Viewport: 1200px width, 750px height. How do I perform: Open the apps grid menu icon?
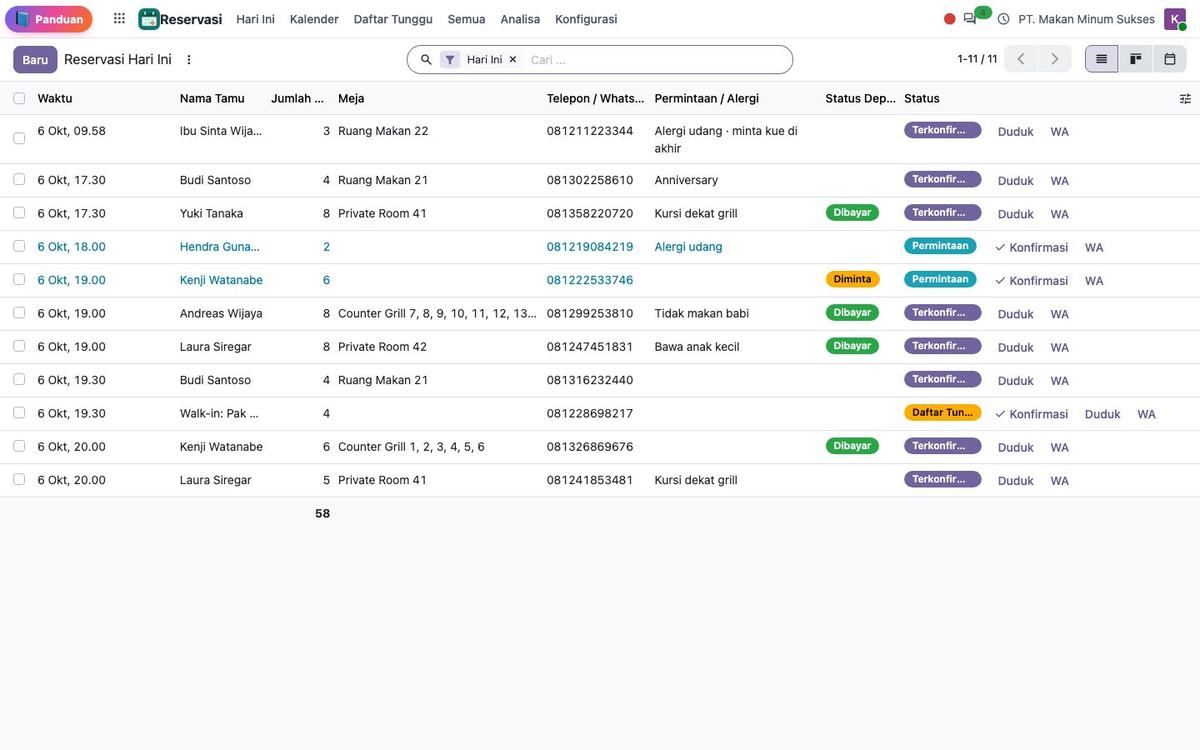point(119,19)
